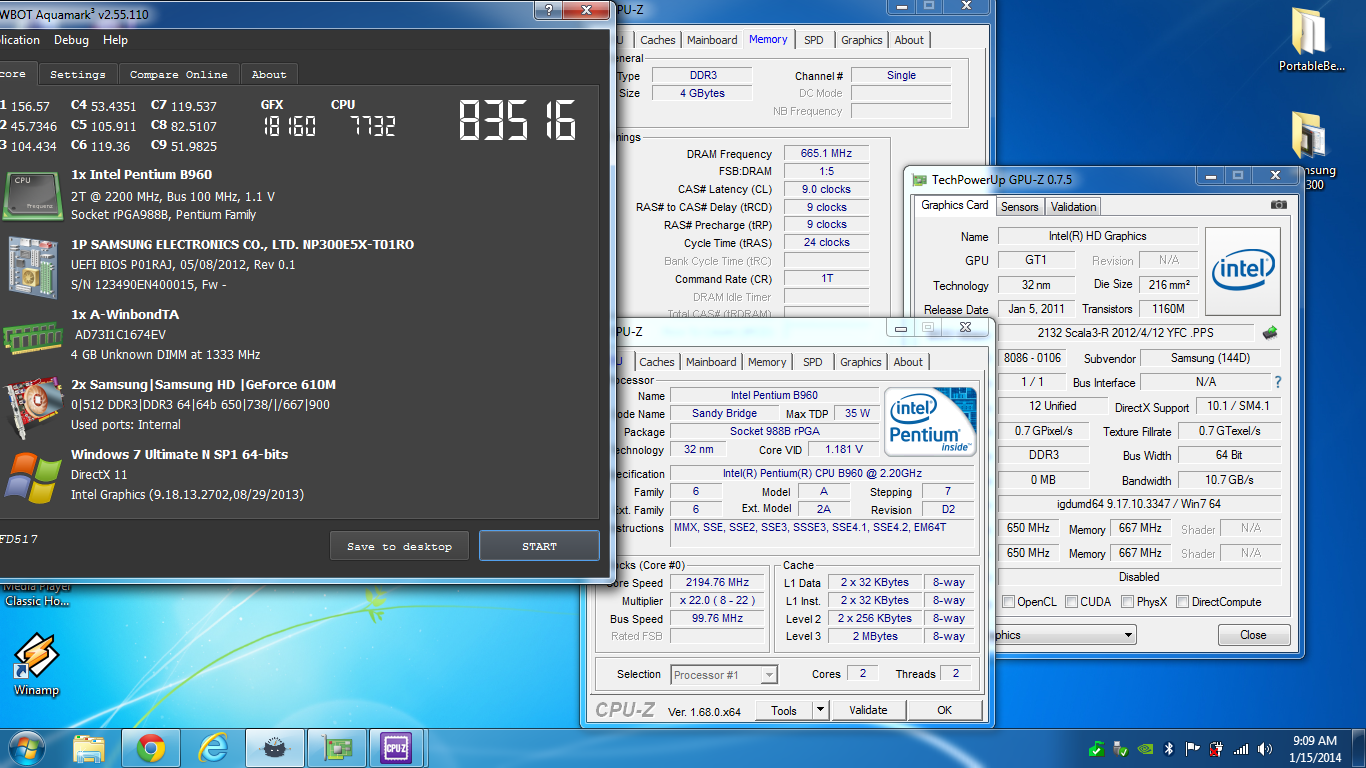The image size is (1366, 768).
Task: Launch Google Chrome from taskbar
Action: click(x=151, y=748)
